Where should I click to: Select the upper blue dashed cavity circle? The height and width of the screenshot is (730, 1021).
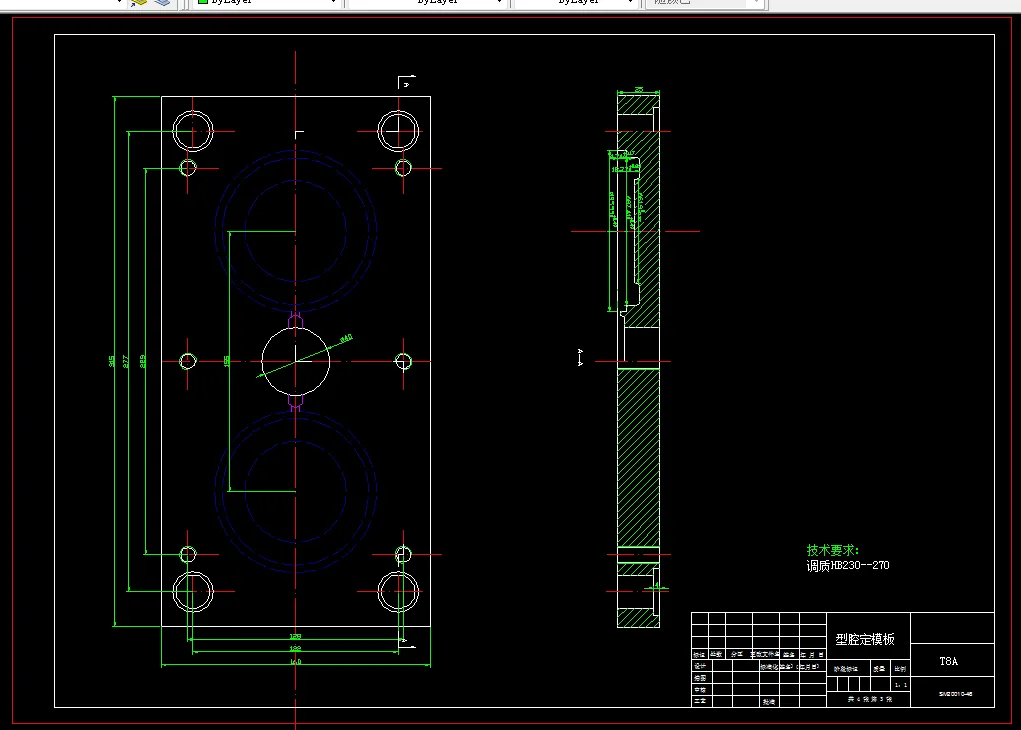[x=296, y=229]
